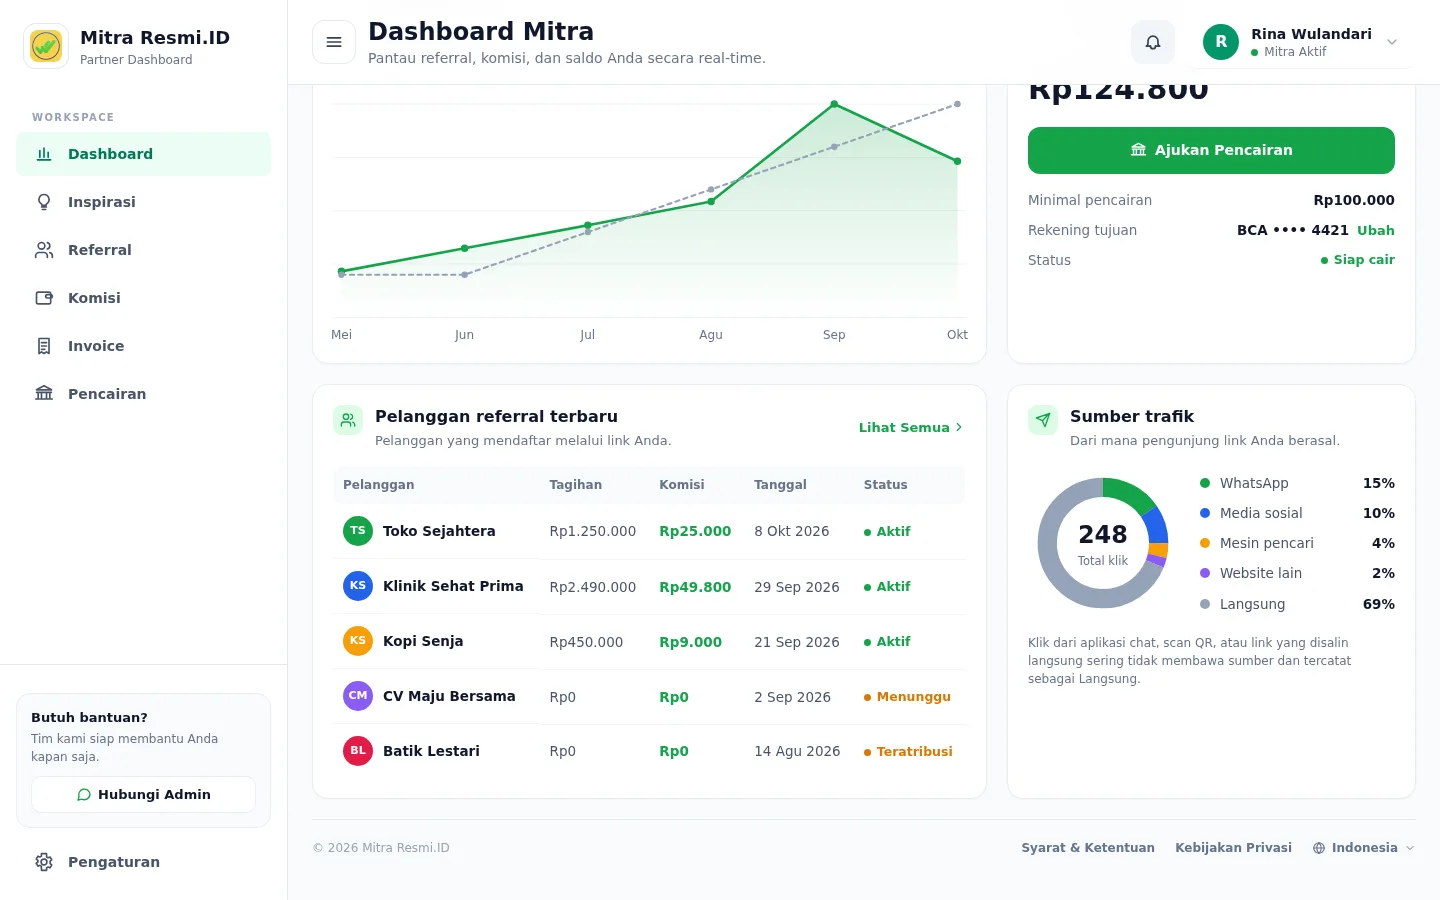The height and width of the screenshot is (900, 1440).
Task: Click the Pelanggan referral terbaru users icon
Action: [x=348, y=421]
